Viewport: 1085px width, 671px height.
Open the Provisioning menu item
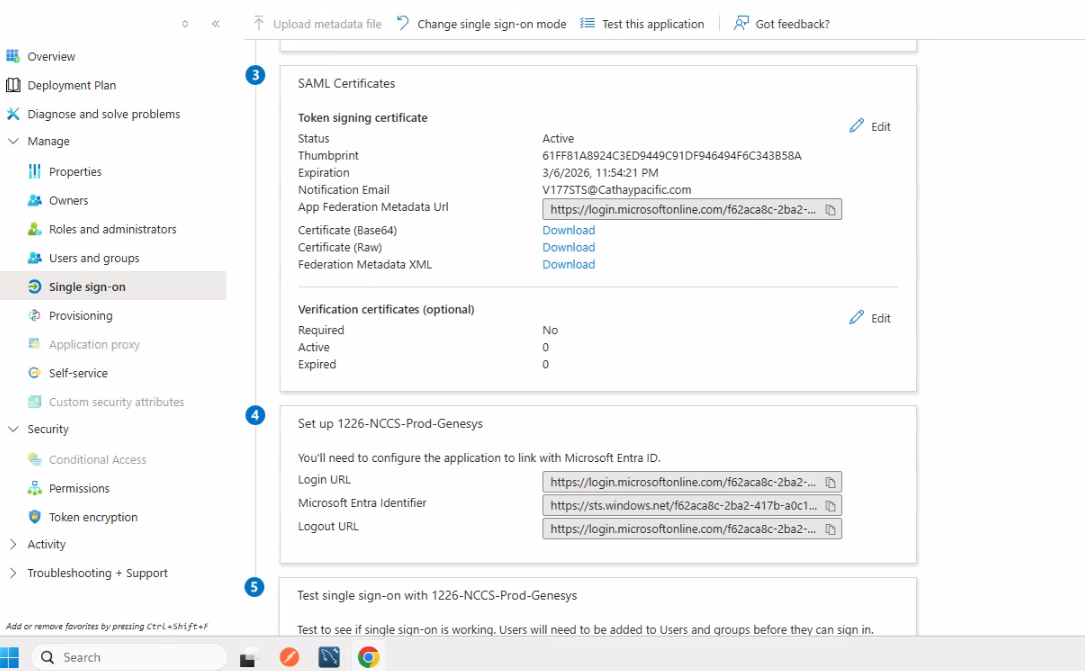tap(80, 316)
